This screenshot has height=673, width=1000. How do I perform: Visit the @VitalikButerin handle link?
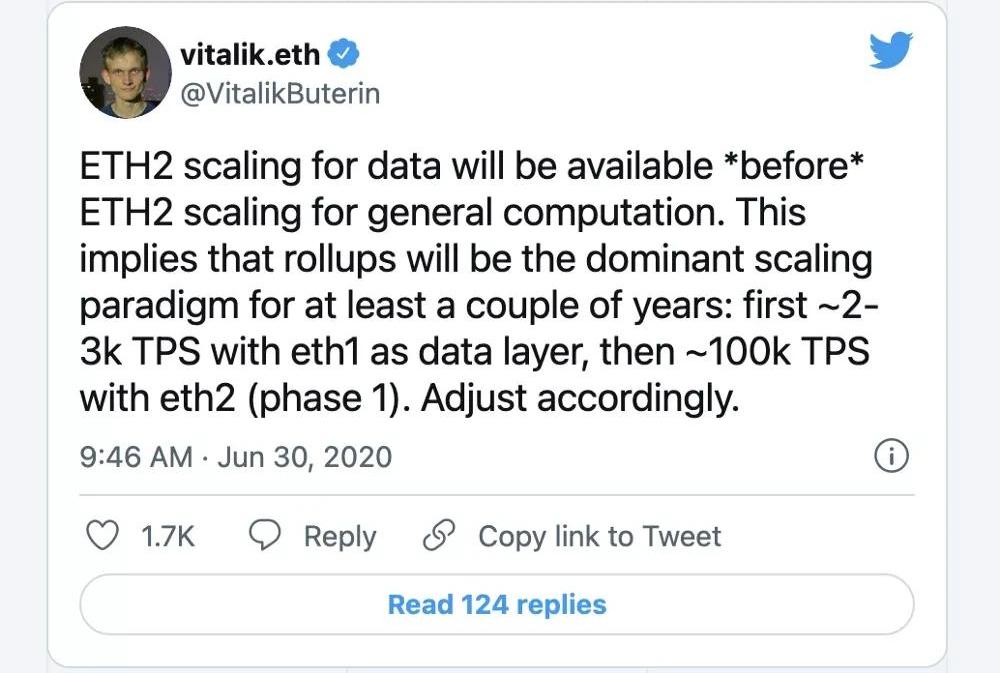point(280,93)
